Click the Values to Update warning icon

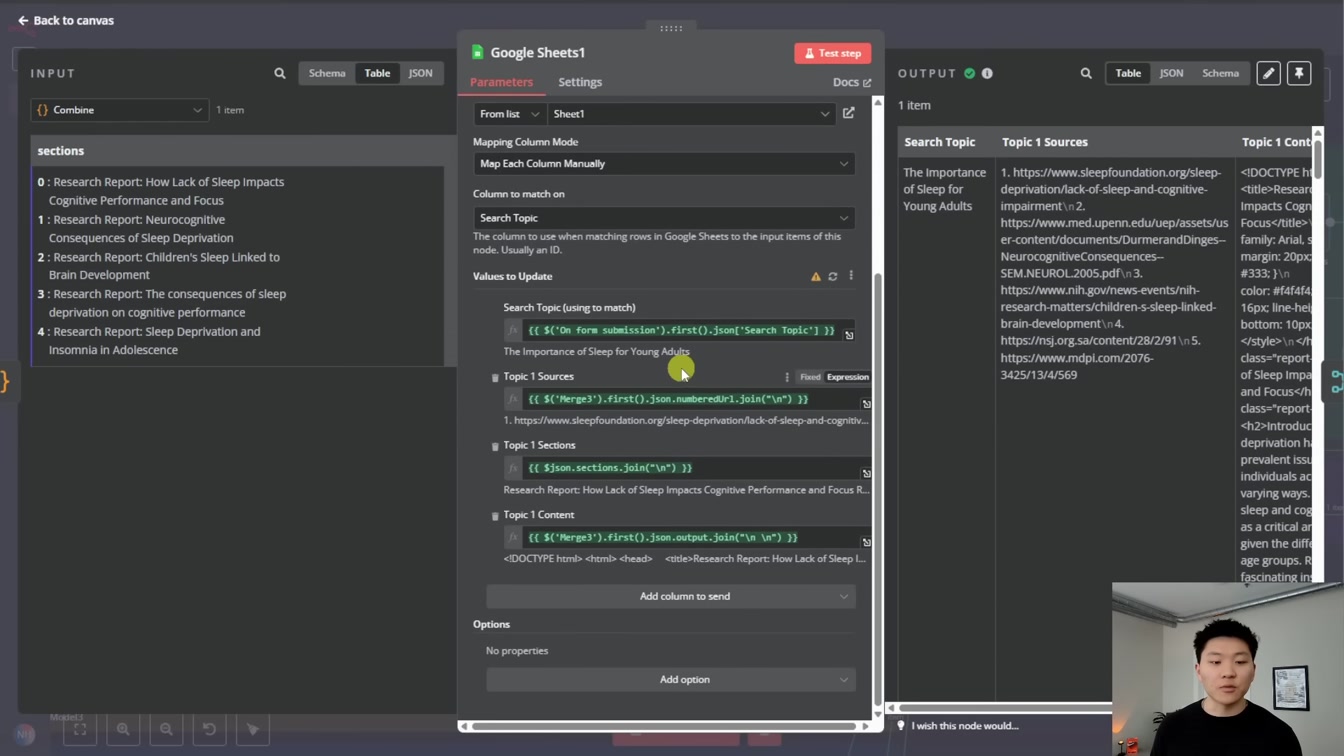click(816, 276)
